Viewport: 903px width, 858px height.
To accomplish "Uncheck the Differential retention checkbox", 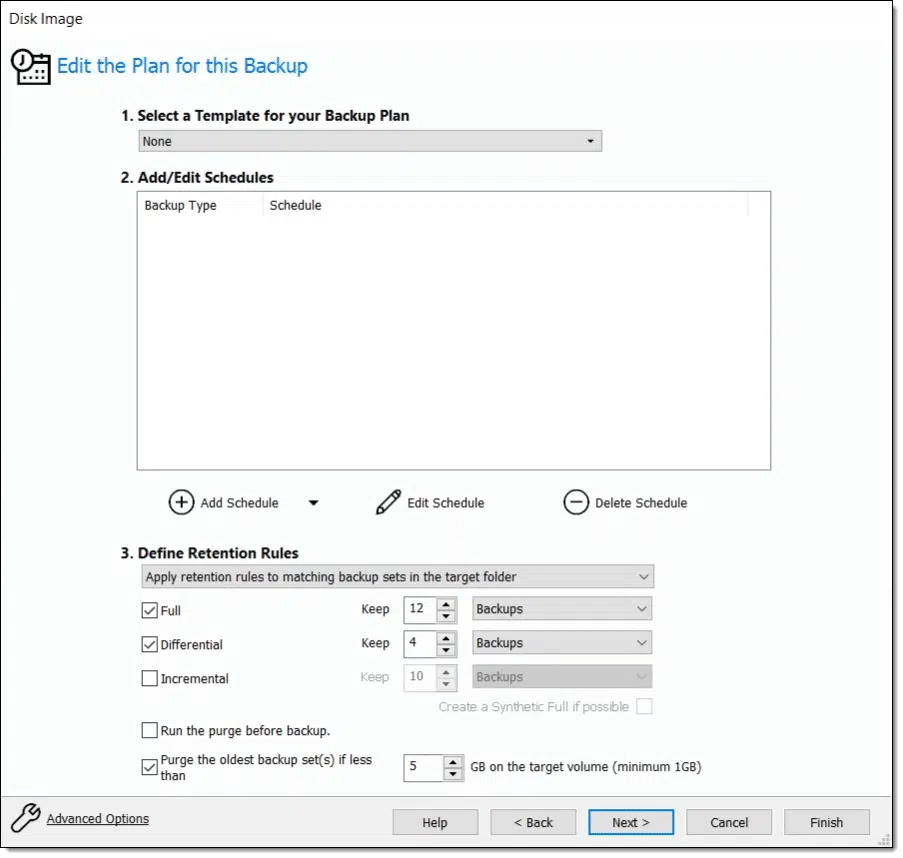I will (x=149, y=644).
